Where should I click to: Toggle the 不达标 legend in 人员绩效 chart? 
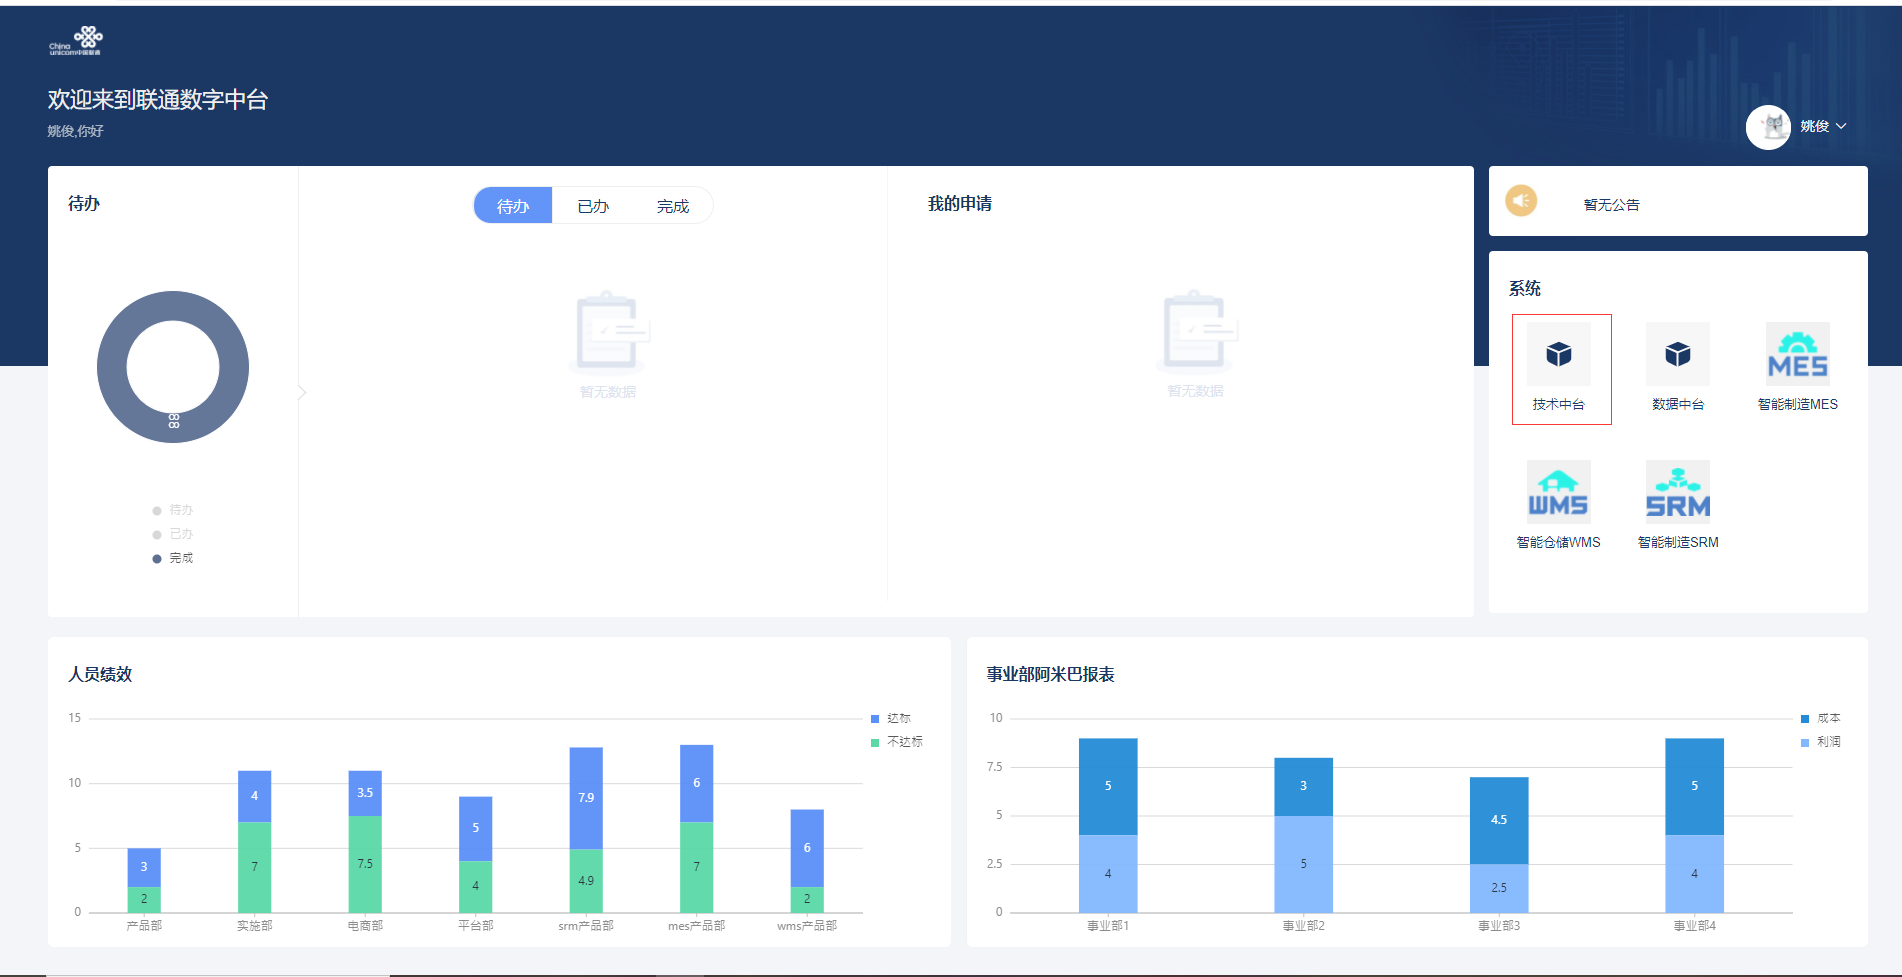point(897,742)
